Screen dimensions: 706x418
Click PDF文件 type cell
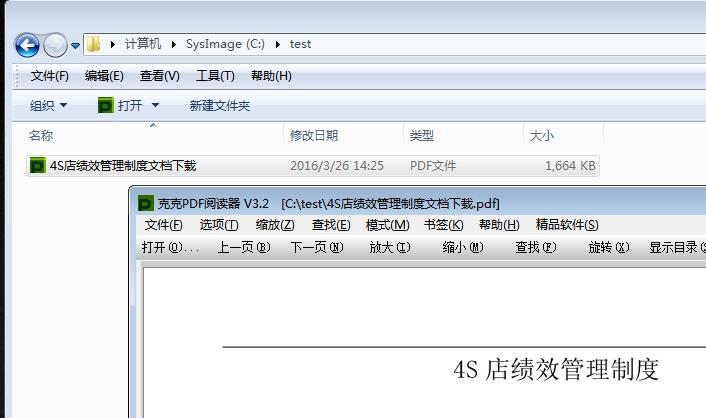[x=433, y=166]
